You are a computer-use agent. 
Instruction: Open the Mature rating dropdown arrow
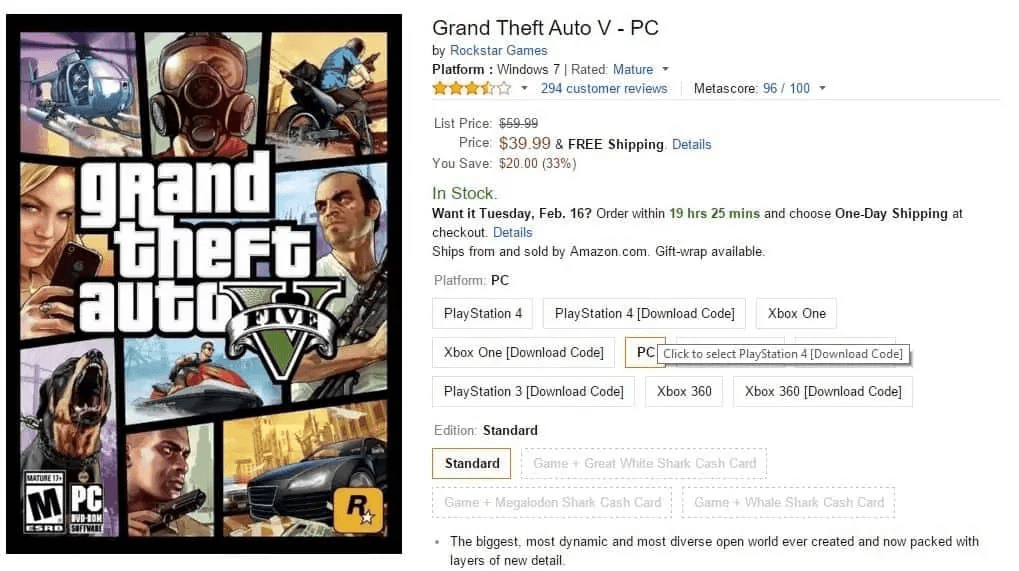point(665,70)
